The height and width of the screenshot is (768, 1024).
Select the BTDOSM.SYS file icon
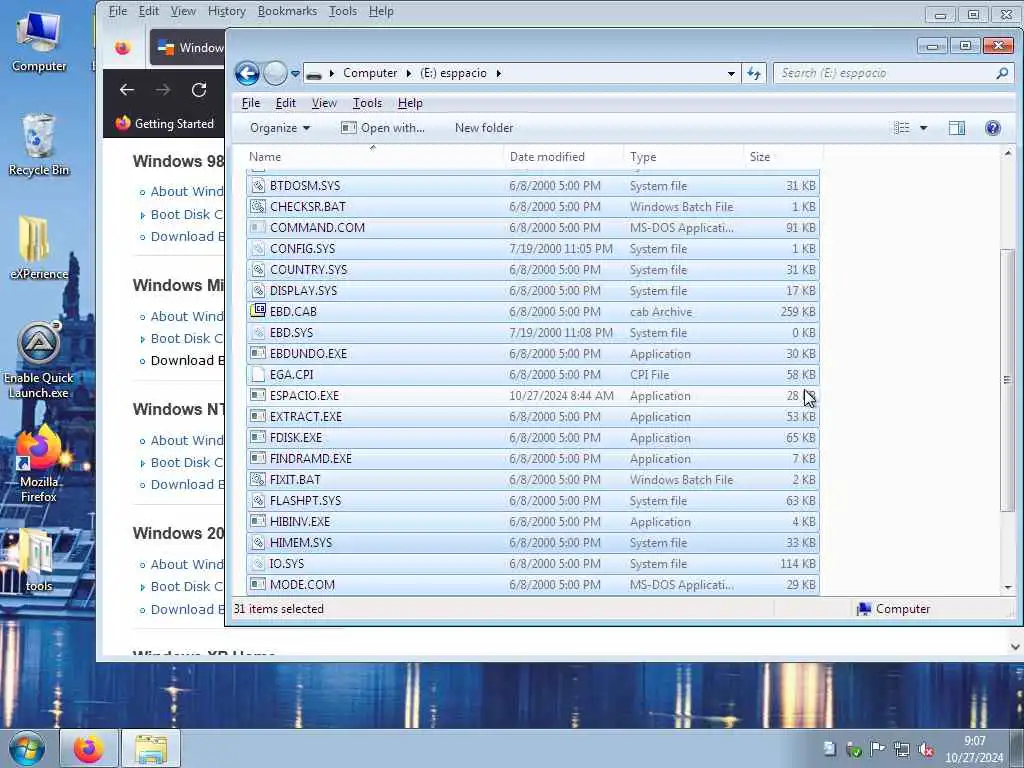tap(258, 186)
